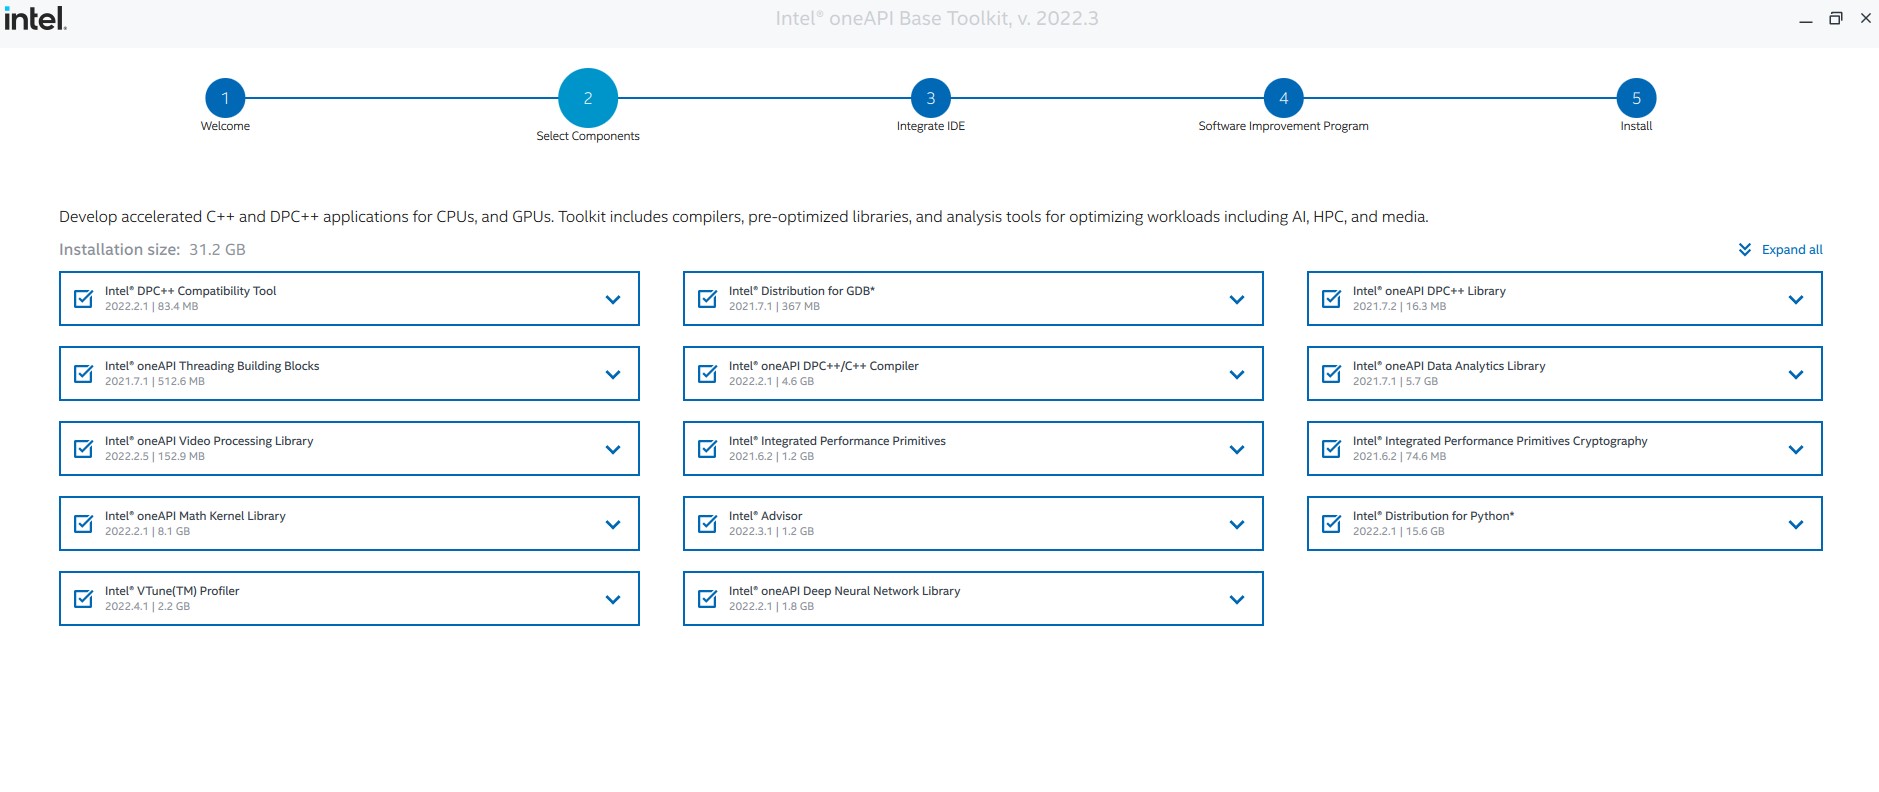Expand Video Processing Library chevron
This screenshot has height=792, width=1879.
pyautogui.click(x=613, y=450)
